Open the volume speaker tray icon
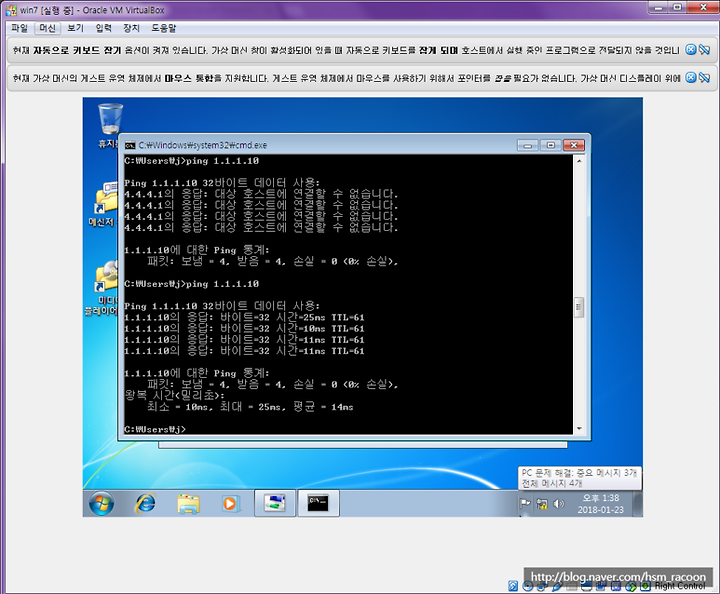Image resolution: width=720 pixels, height=594 pixels. (558, 504)
